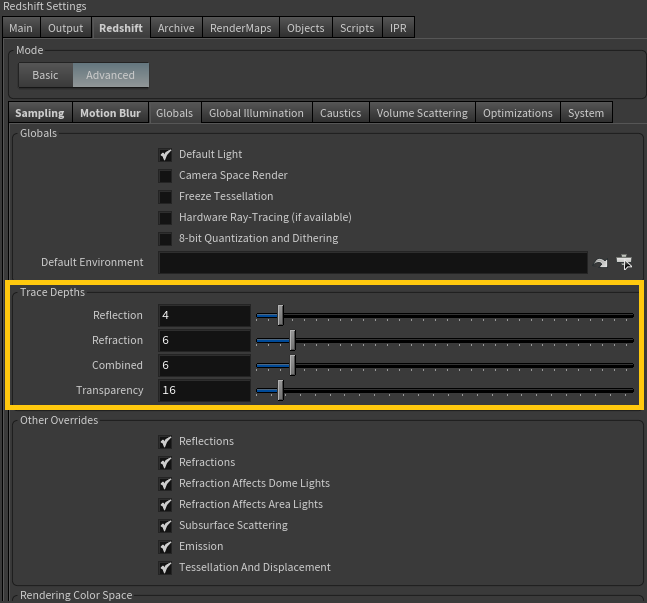This screenshot has height=603, width=647.
Task: Click the jump arrow beside Default Environment
Action: pyautogui.click(x=600, y=263)
